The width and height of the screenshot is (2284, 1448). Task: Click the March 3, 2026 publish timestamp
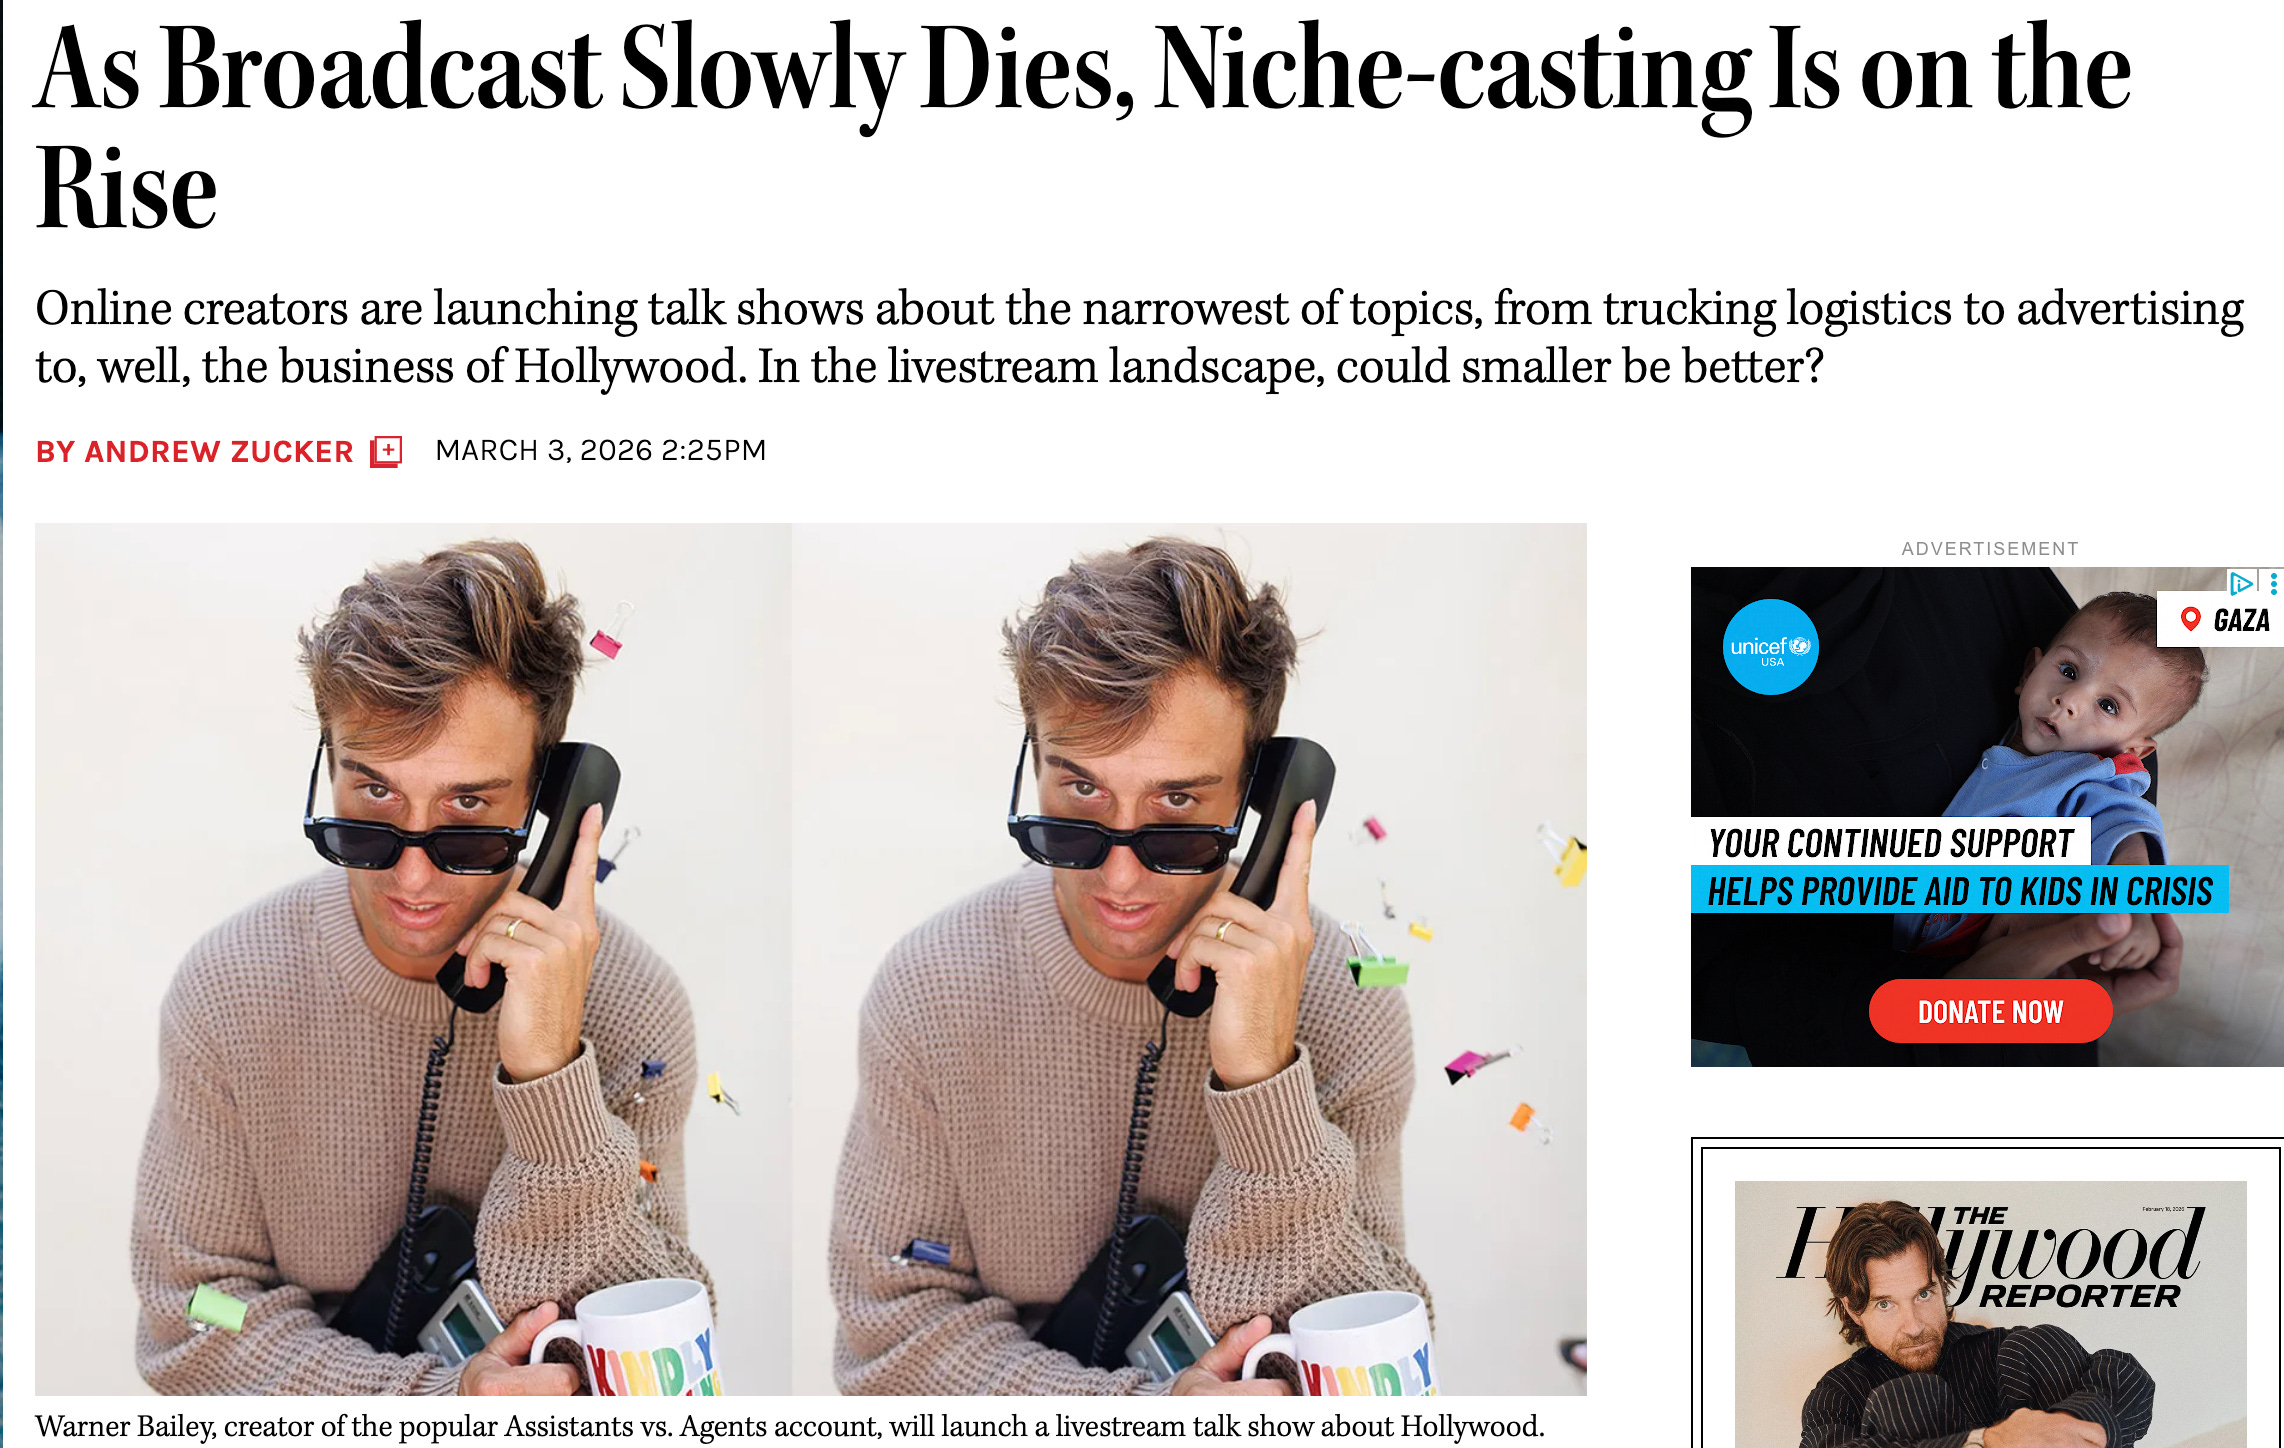(601, 451)
